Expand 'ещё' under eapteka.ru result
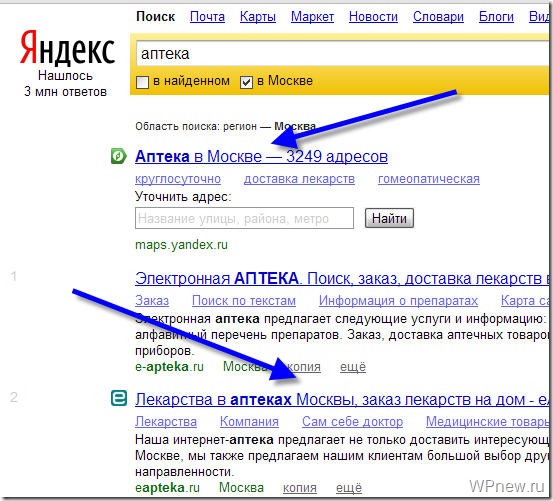Screen dimensions: 553x501 [349, 488]
